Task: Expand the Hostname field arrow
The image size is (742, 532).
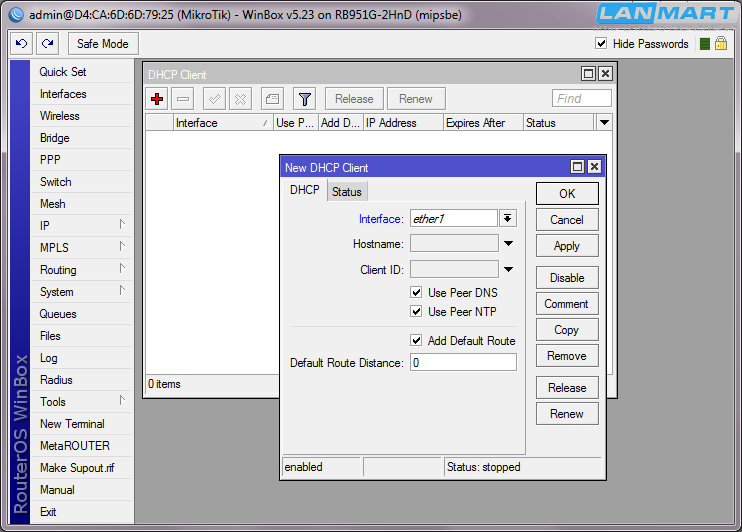Action: click(508, 243)
